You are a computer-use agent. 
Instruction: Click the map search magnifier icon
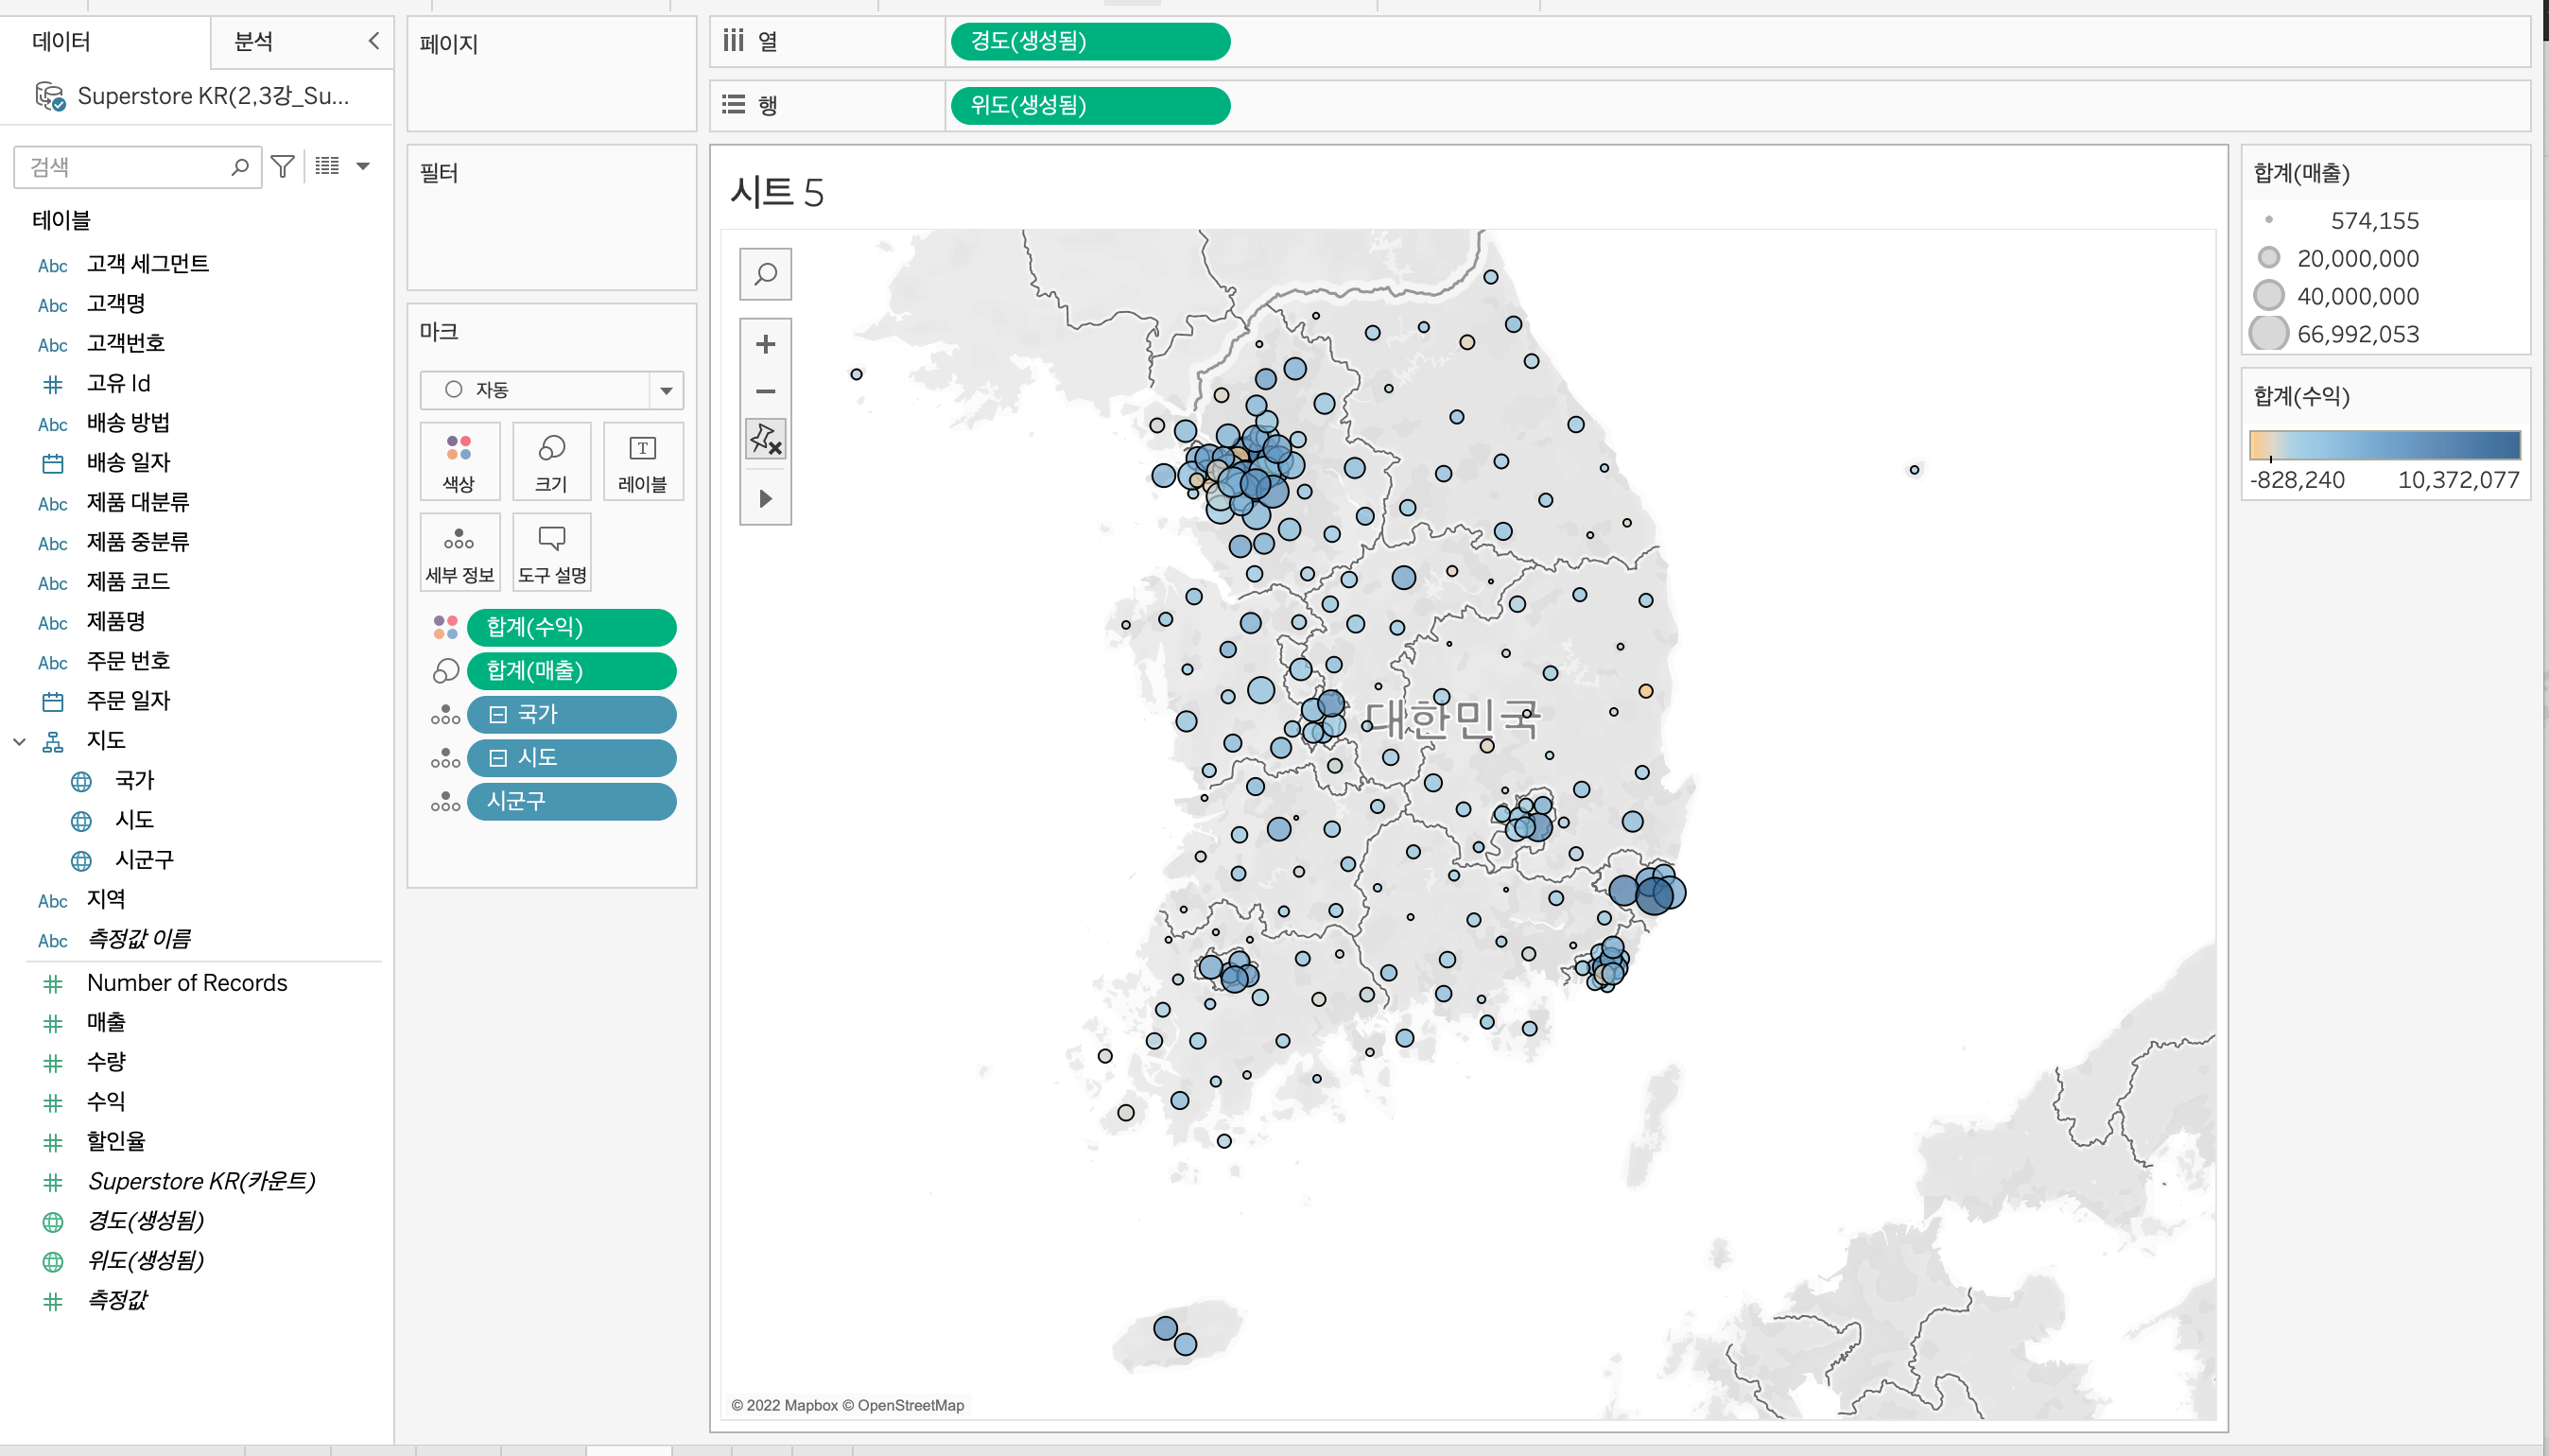click(x=765, y=274)
